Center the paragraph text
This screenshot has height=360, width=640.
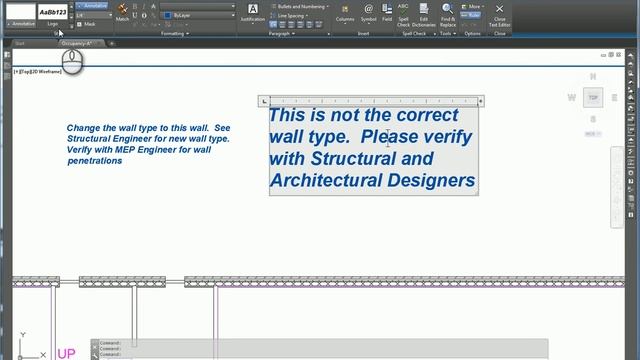(291, 25)
